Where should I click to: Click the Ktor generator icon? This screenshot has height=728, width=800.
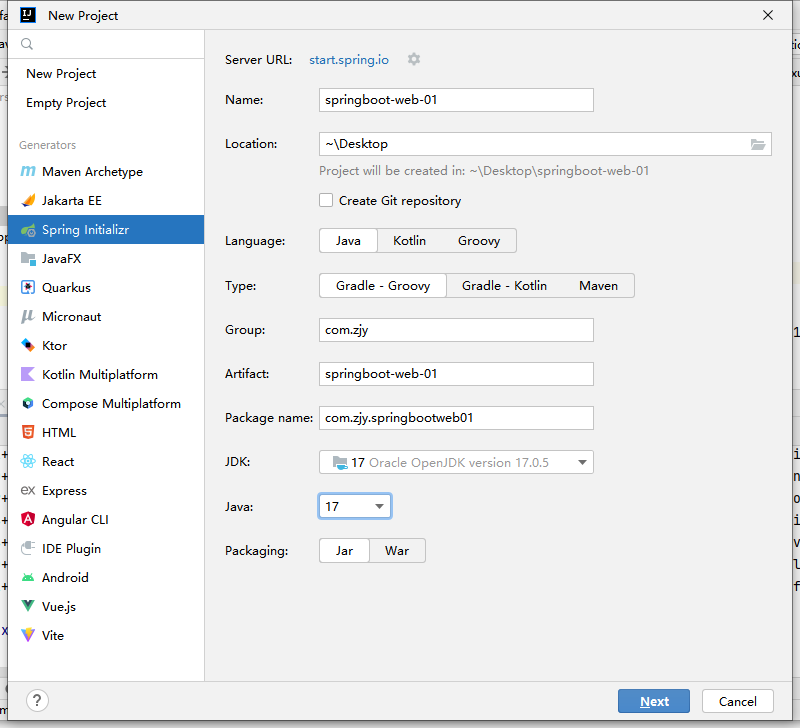click(x=28, y=346)
